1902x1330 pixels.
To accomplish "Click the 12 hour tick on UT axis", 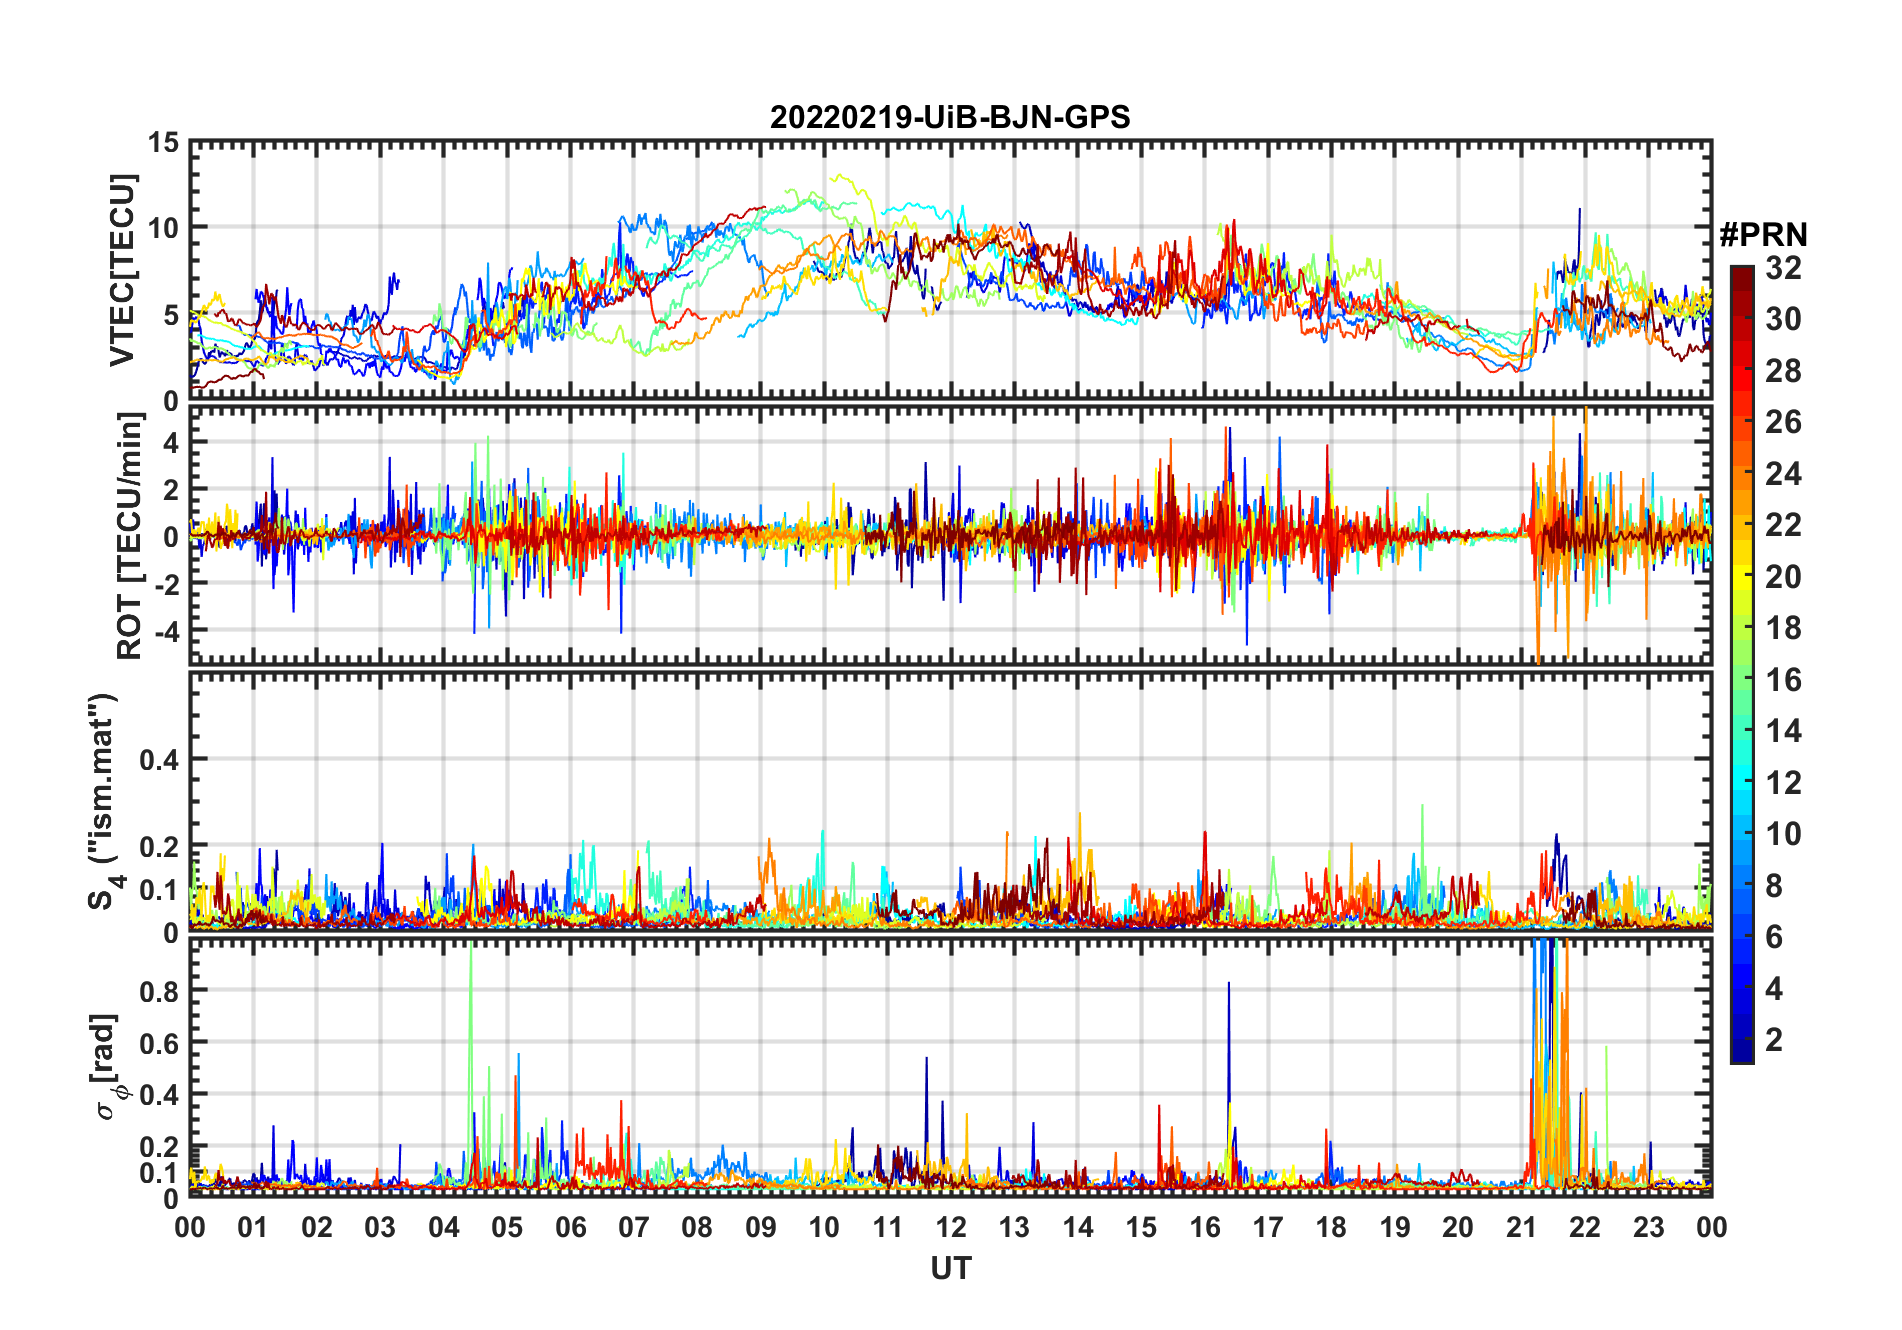I will click(951, 1227).
